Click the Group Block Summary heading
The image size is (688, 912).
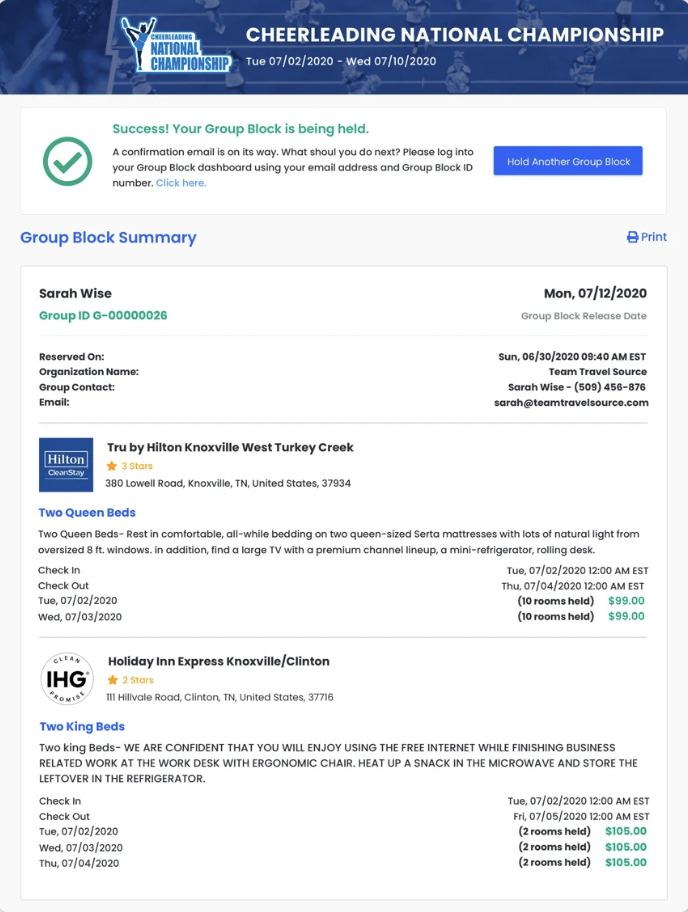tap(108, 238)
